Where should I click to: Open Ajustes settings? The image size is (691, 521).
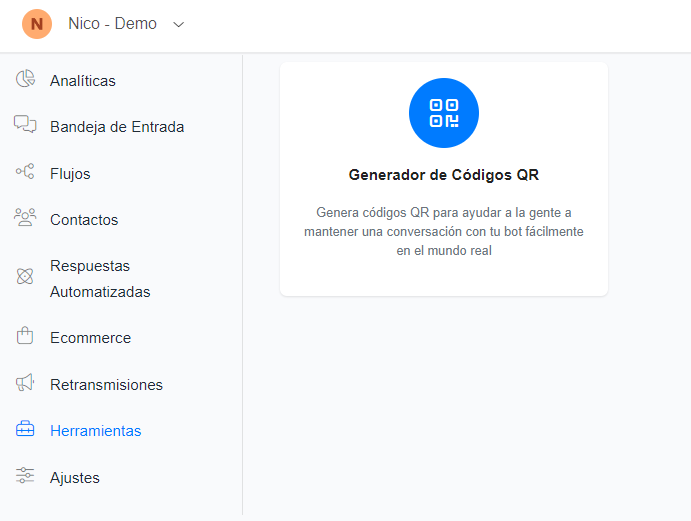click(74, 478)
